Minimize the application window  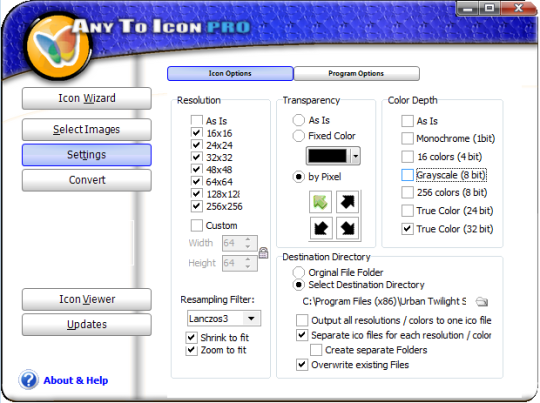pos(467,8)
